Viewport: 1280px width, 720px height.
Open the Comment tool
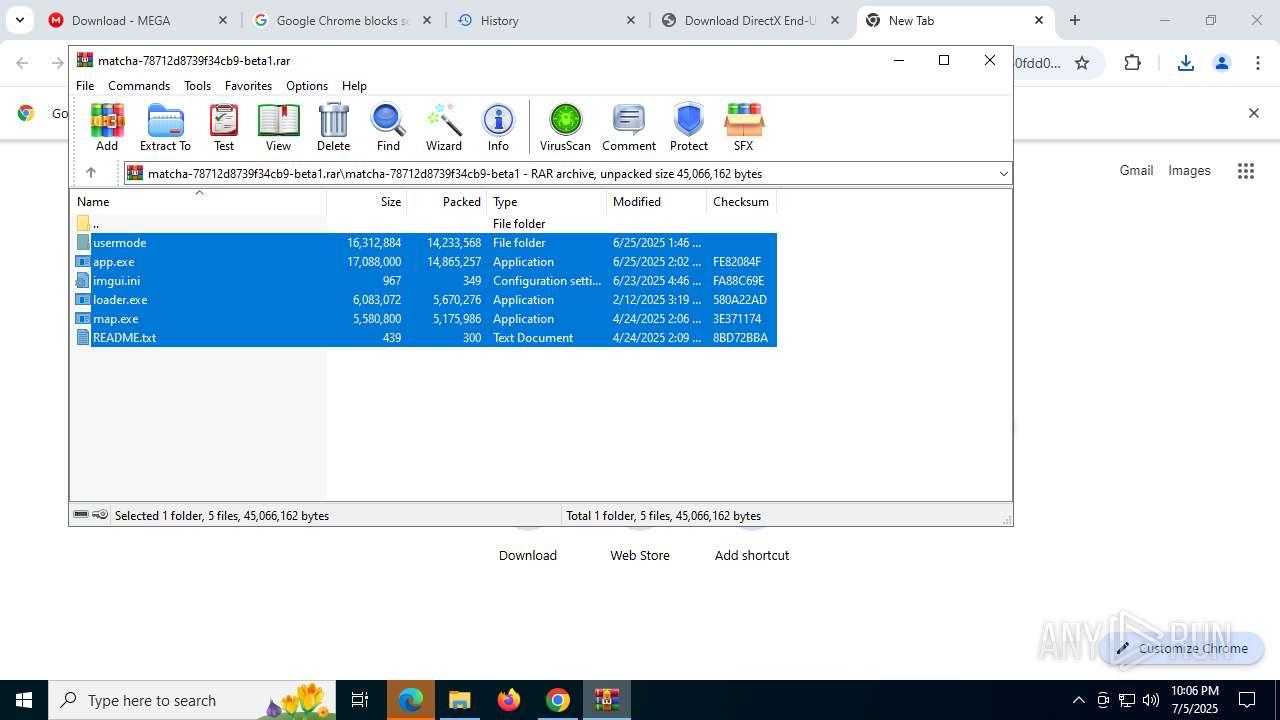tap(629, 127)
